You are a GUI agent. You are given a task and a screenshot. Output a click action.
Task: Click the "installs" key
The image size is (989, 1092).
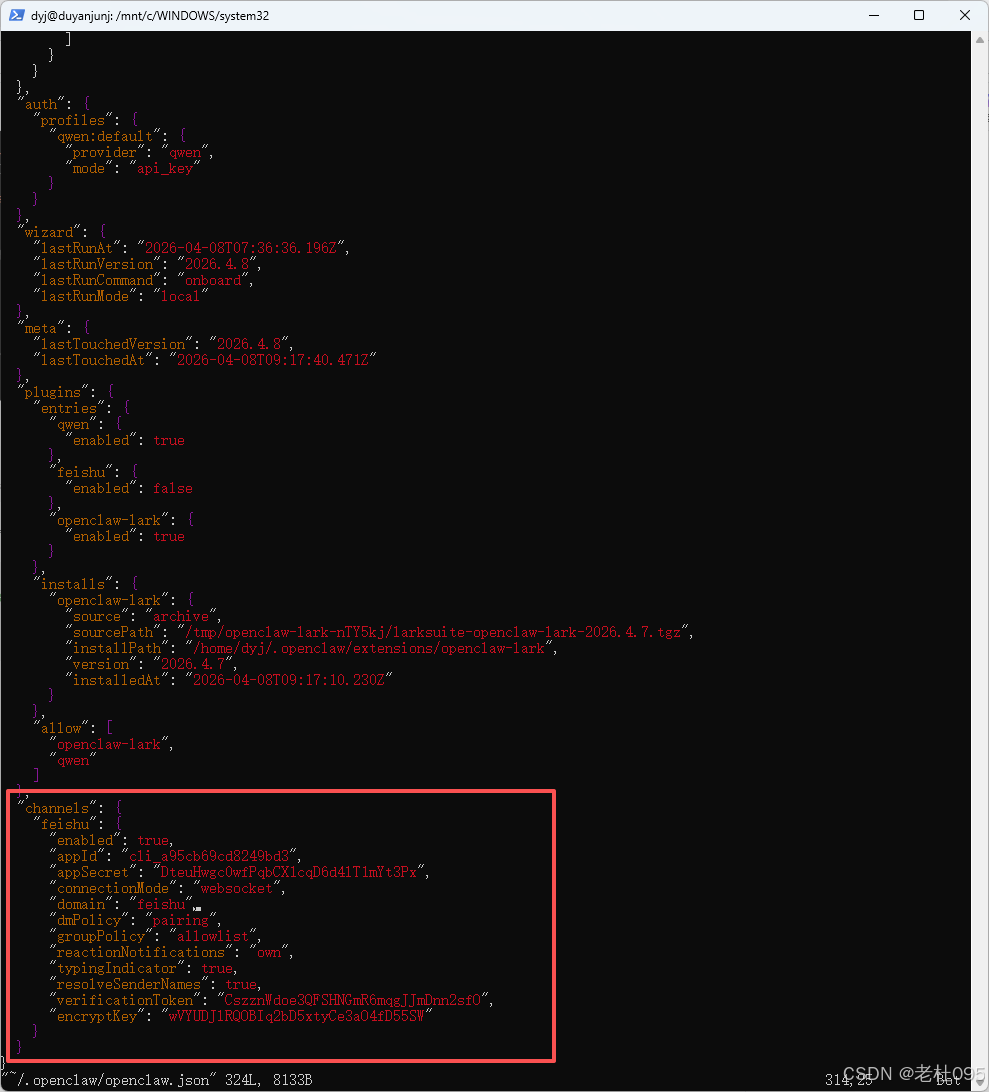(x=72, y=585)
